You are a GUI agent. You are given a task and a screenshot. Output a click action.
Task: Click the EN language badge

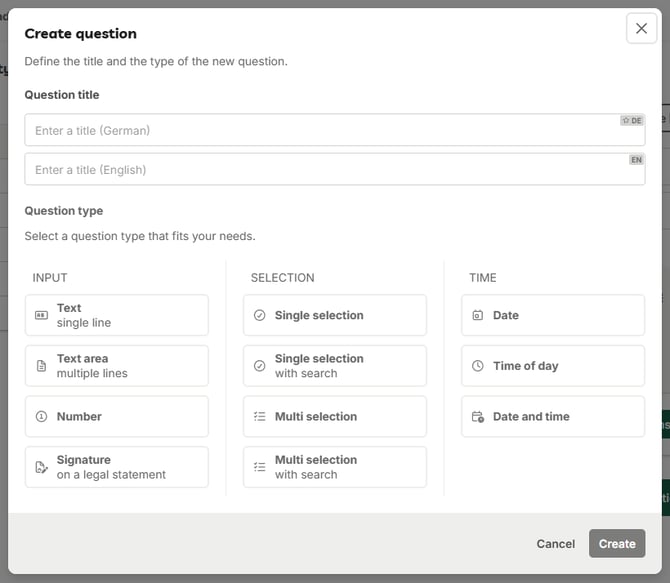coord(636,160)
